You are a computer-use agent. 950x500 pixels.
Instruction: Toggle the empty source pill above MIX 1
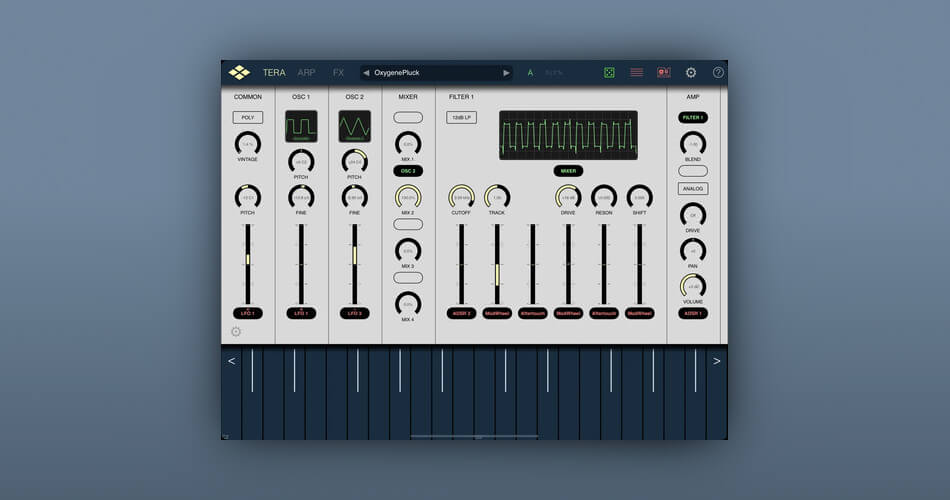(x=408, y=118)
